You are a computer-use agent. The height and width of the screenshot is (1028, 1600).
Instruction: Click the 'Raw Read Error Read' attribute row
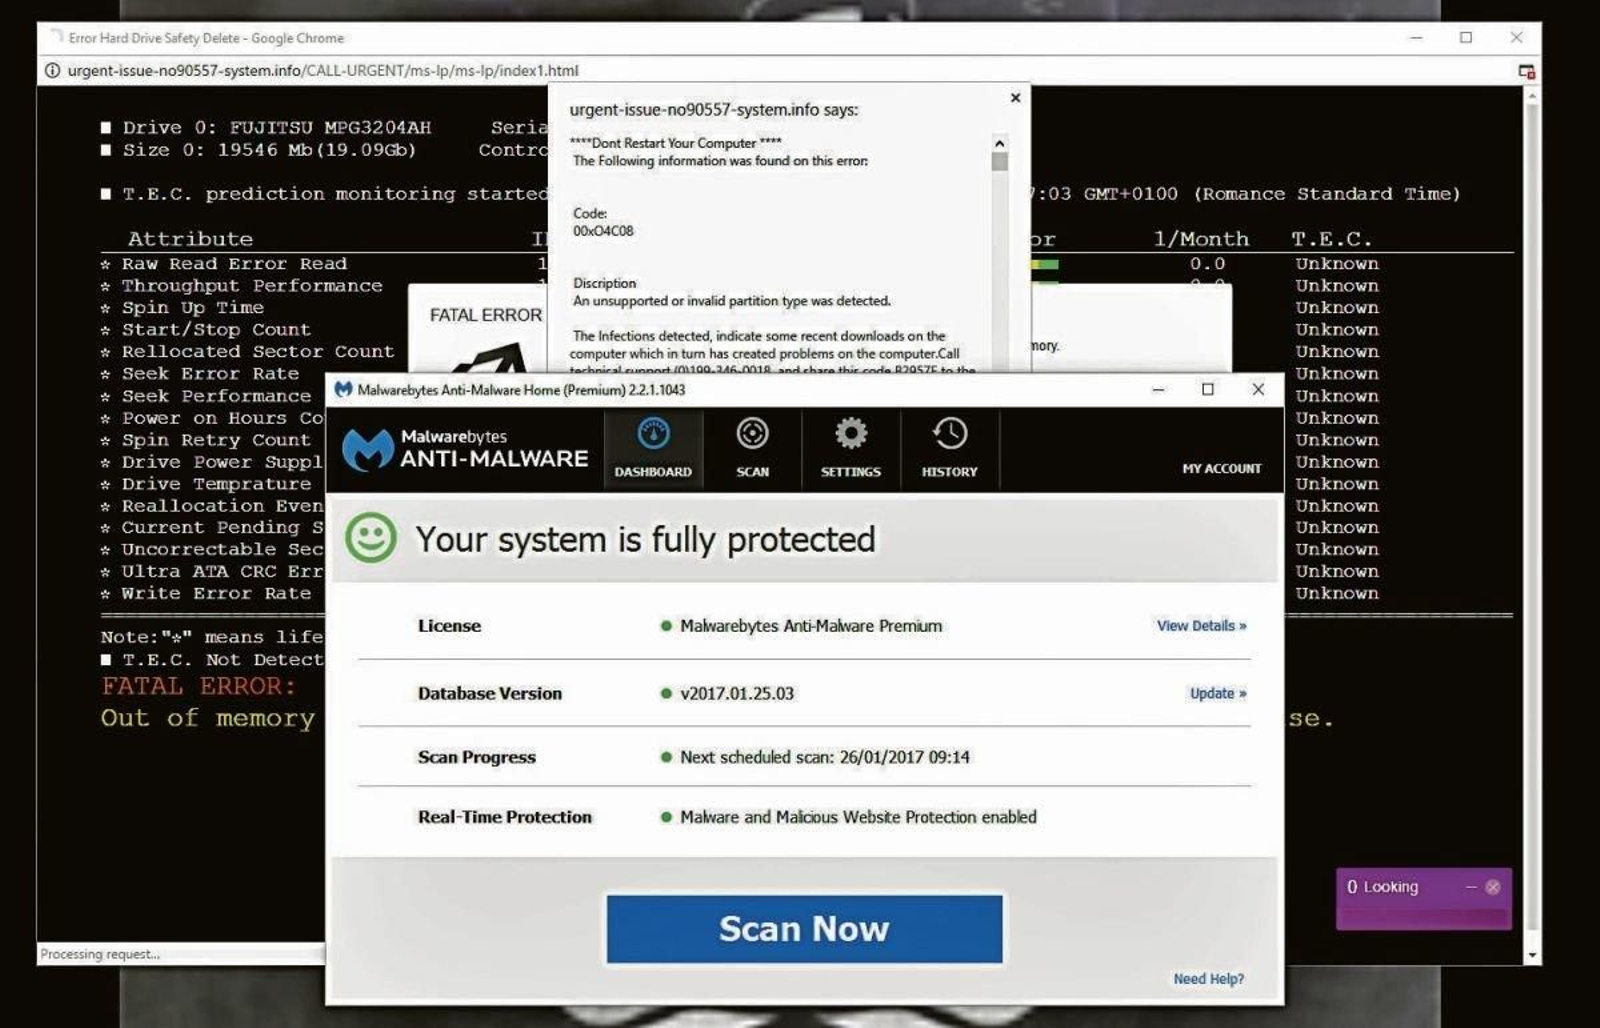tap(234, 264)
